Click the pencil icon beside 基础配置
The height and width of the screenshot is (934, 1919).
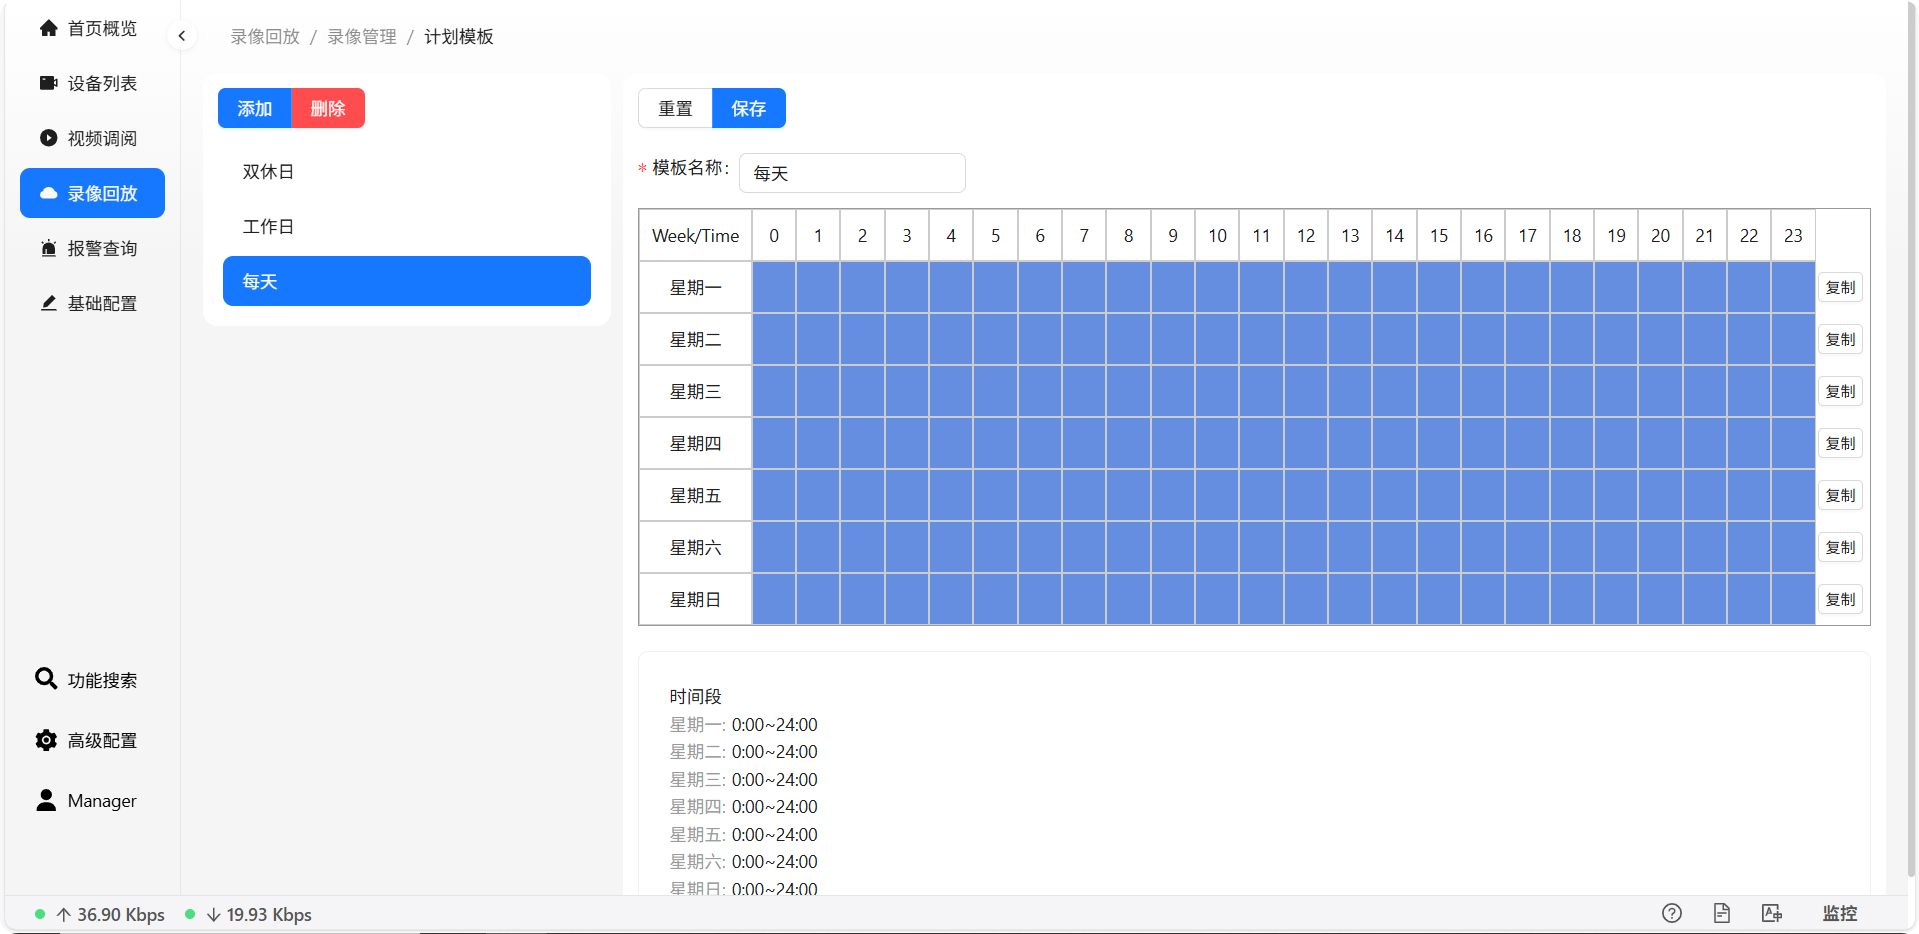coord(47,303)
